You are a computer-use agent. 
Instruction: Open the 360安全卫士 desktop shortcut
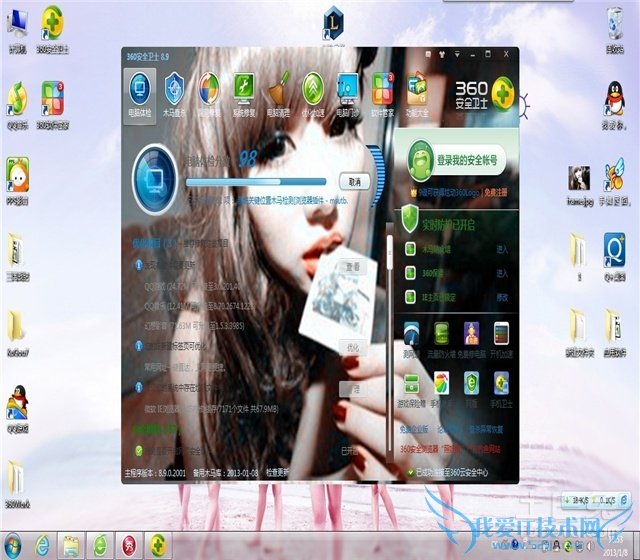tap(52, 30)
